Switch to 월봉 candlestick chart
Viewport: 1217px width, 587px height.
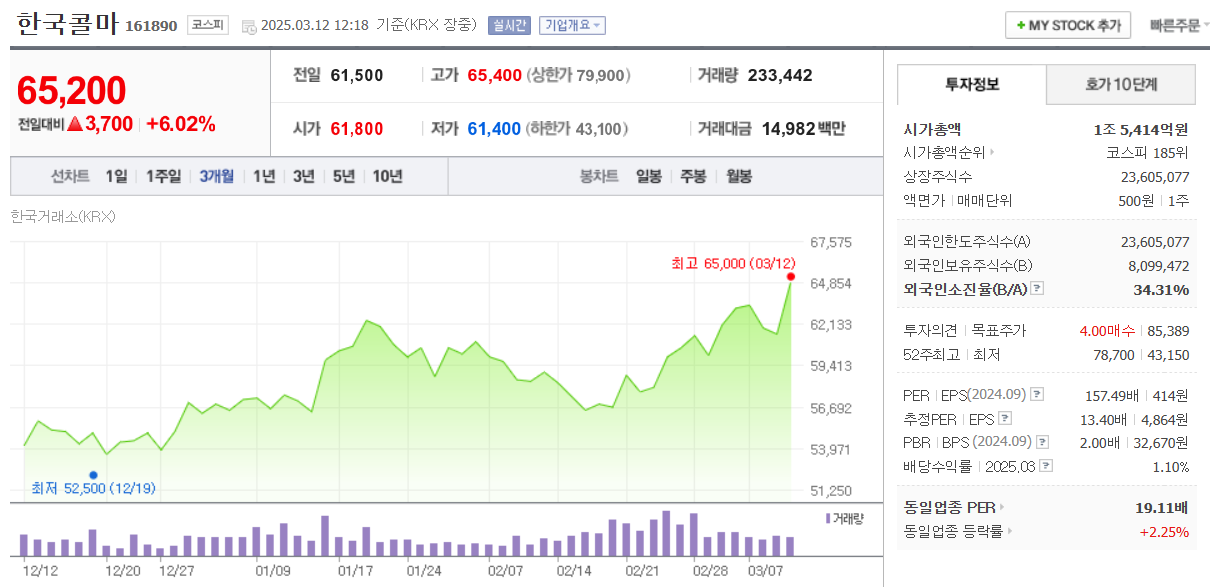(739, 176)
